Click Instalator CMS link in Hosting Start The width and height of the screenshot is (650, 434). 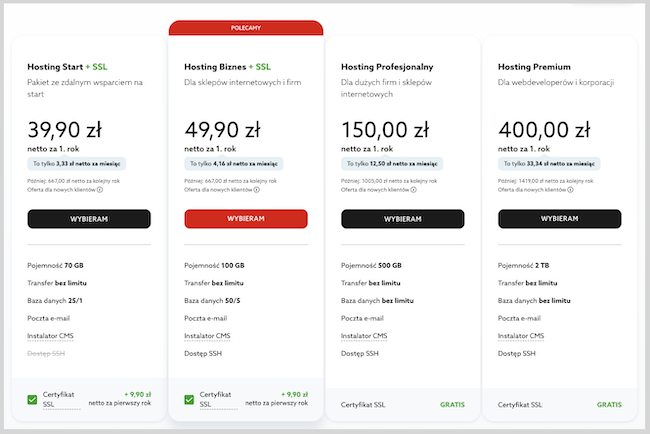pyautogui.click(x=50, y=336)
